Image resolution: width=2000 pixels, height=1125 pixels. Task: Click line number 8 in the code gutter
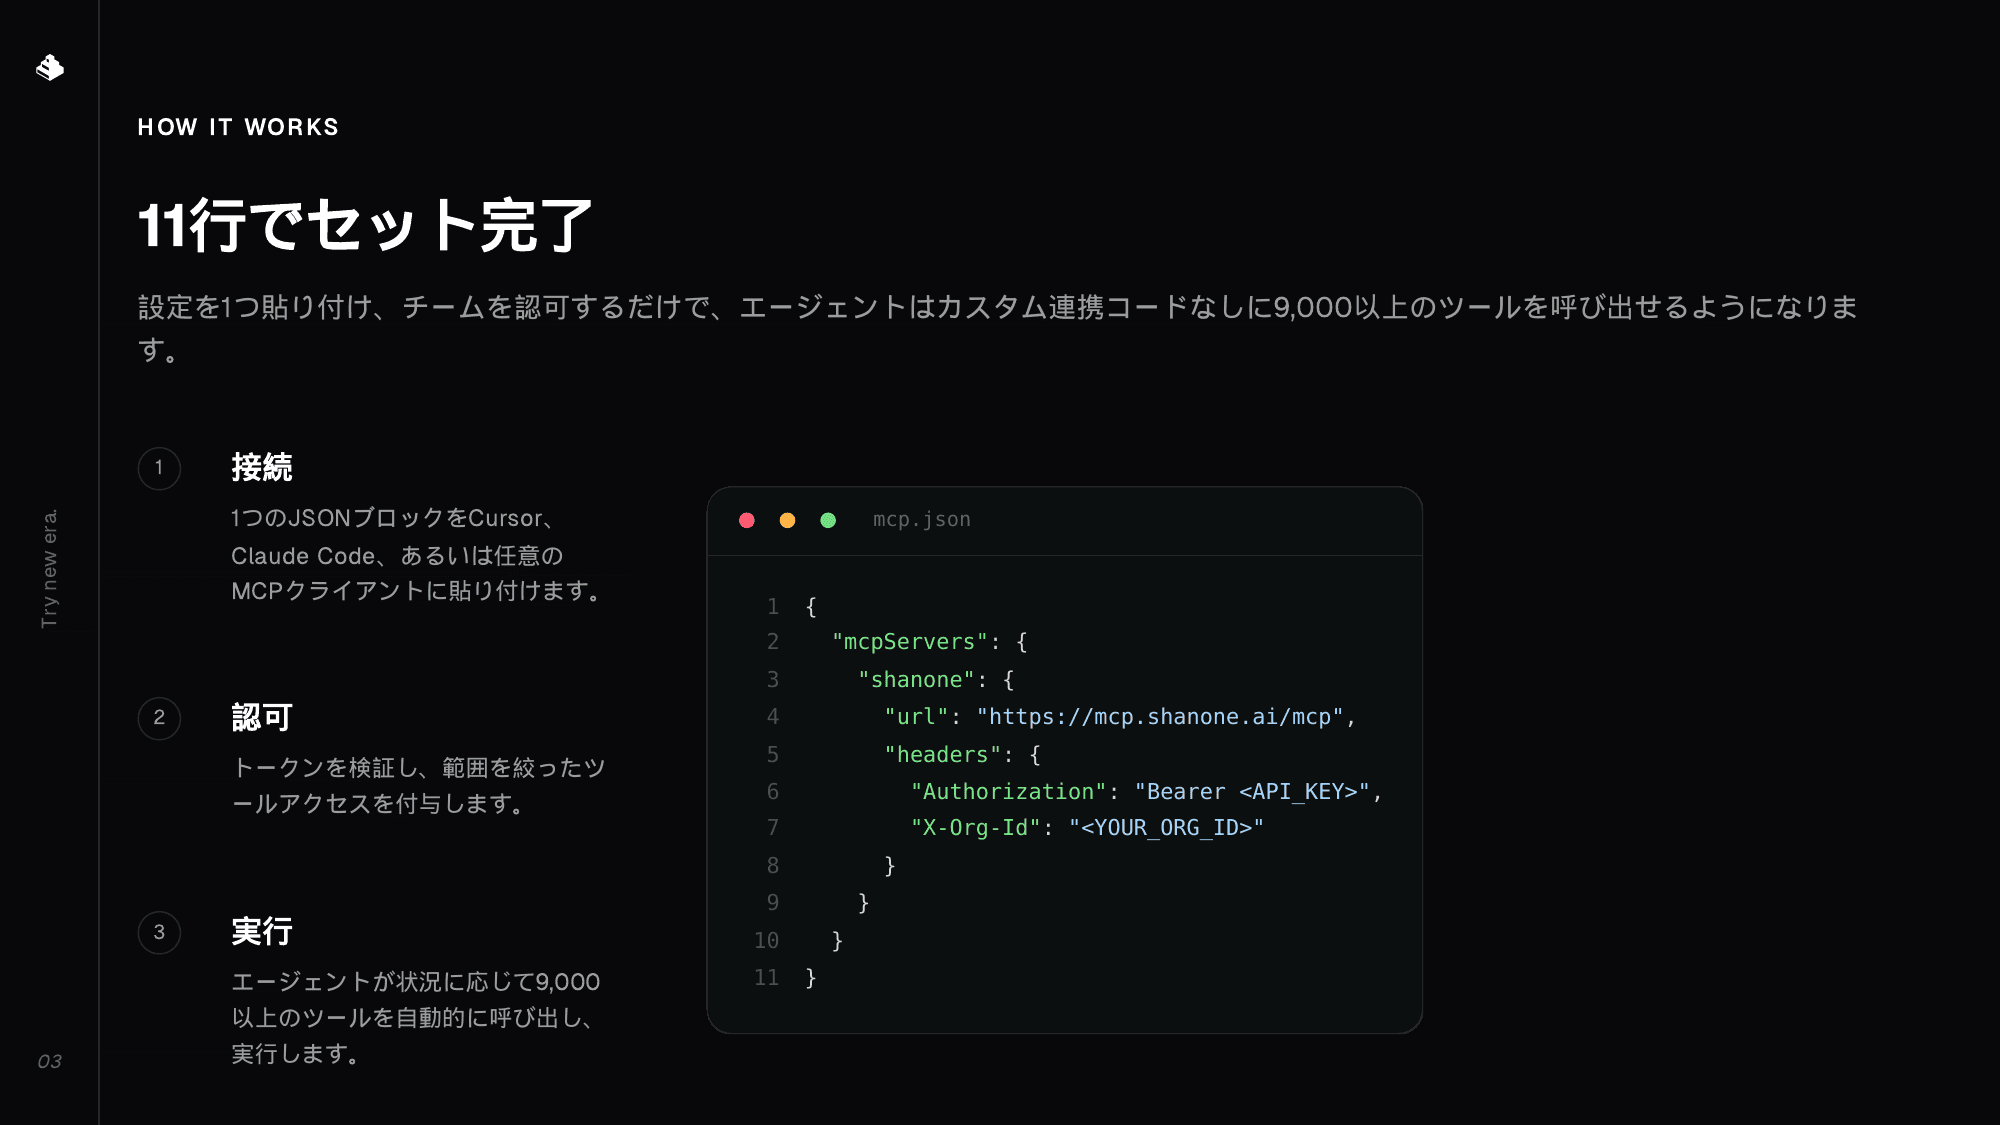click(x=773, y=866)
